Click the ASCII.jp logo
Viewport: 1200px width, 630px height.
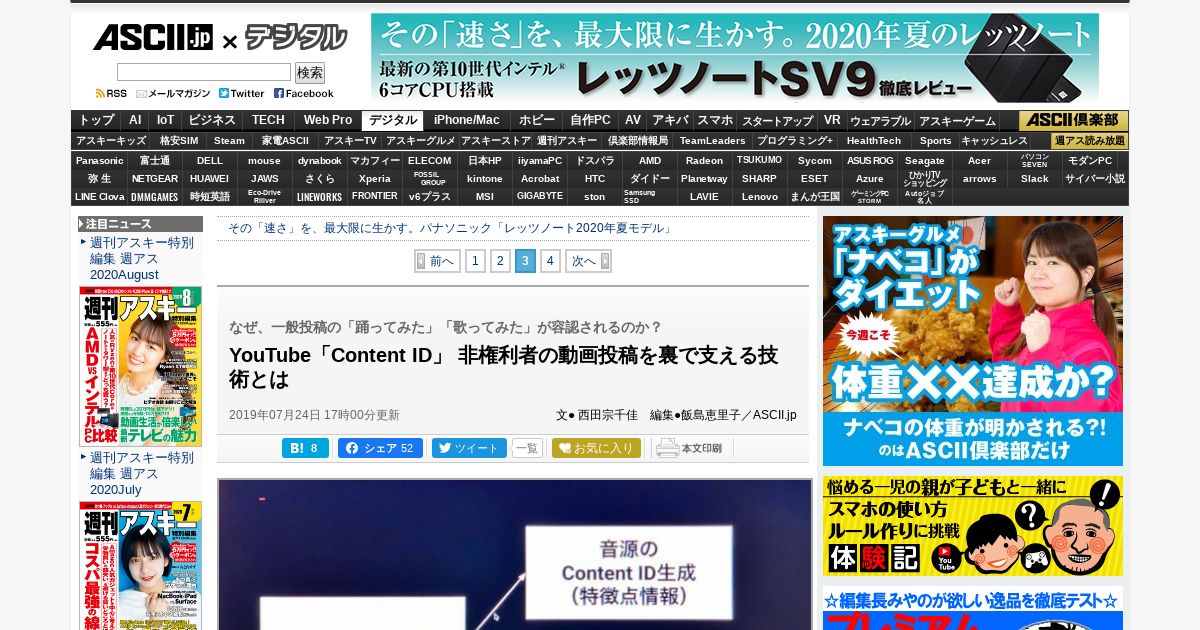[x=153, y=38]
